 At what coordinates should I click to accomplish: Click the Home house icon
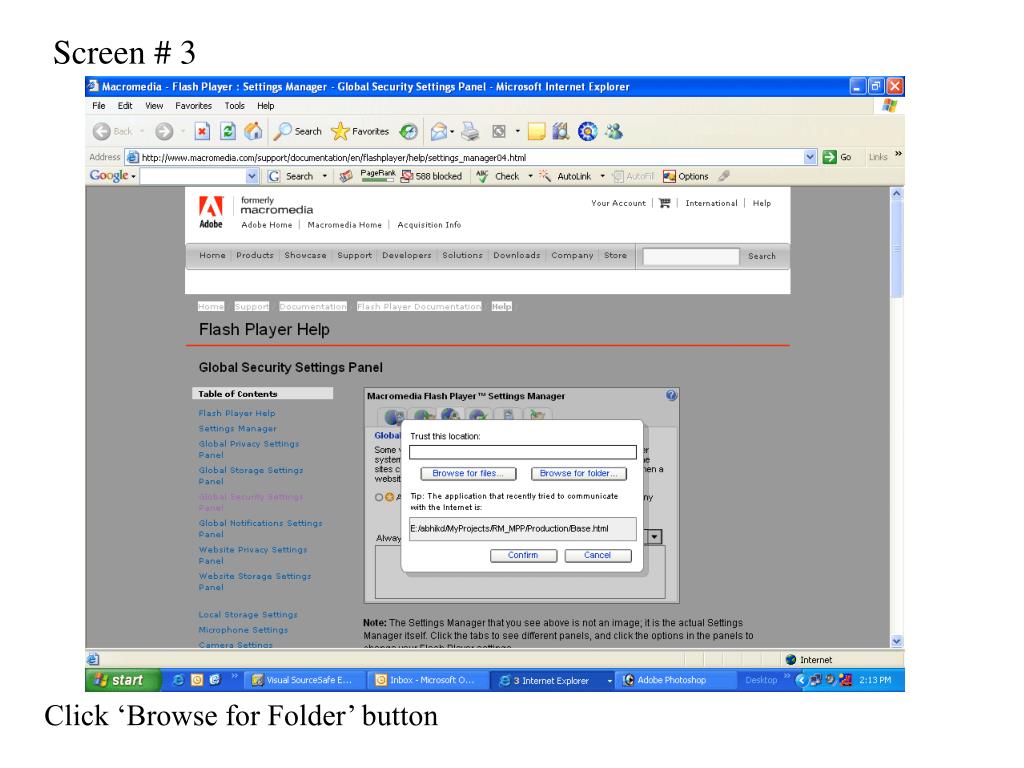[x=253, y=132]
